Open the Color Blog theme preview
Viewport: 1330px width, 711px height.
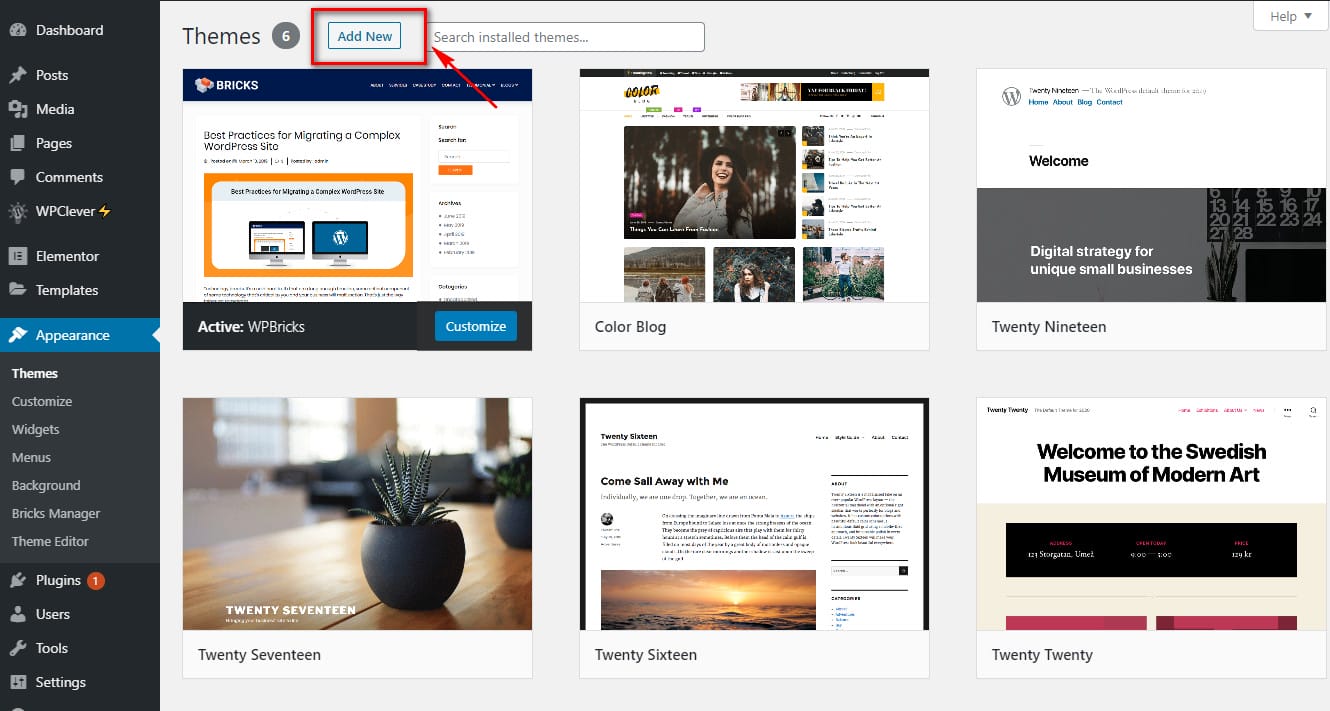[754, 186]
